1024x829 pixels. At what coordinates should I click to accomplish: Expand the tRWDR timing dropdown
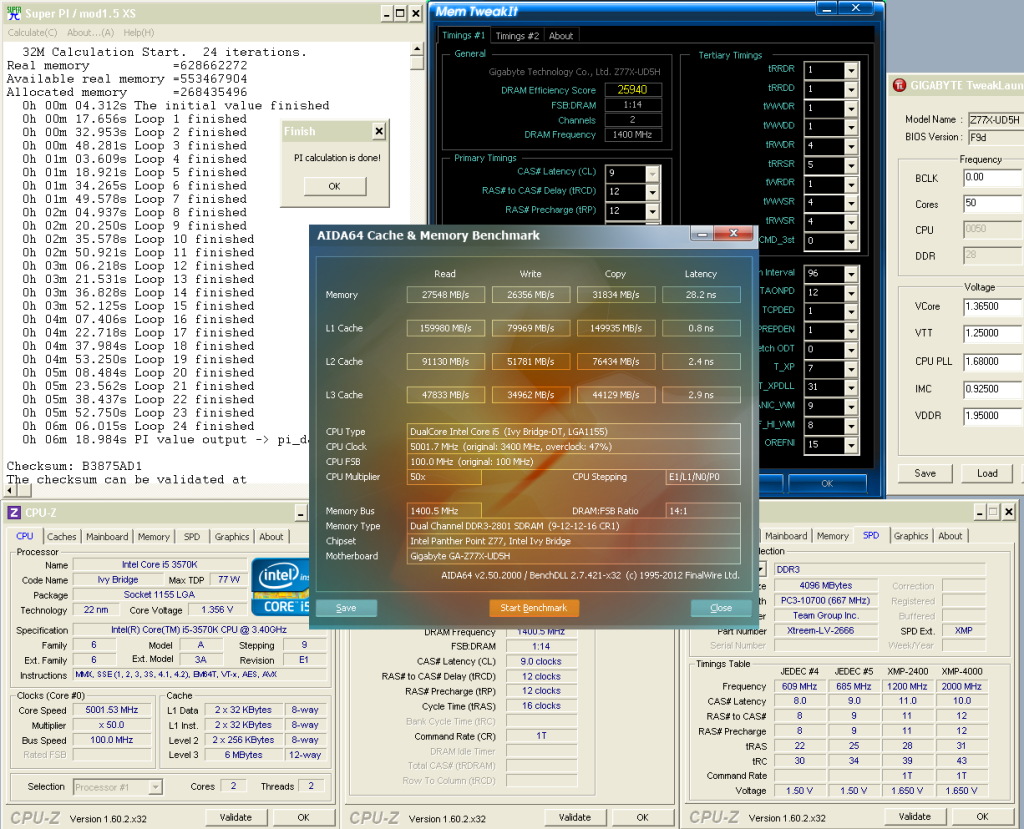click(851, 146)
